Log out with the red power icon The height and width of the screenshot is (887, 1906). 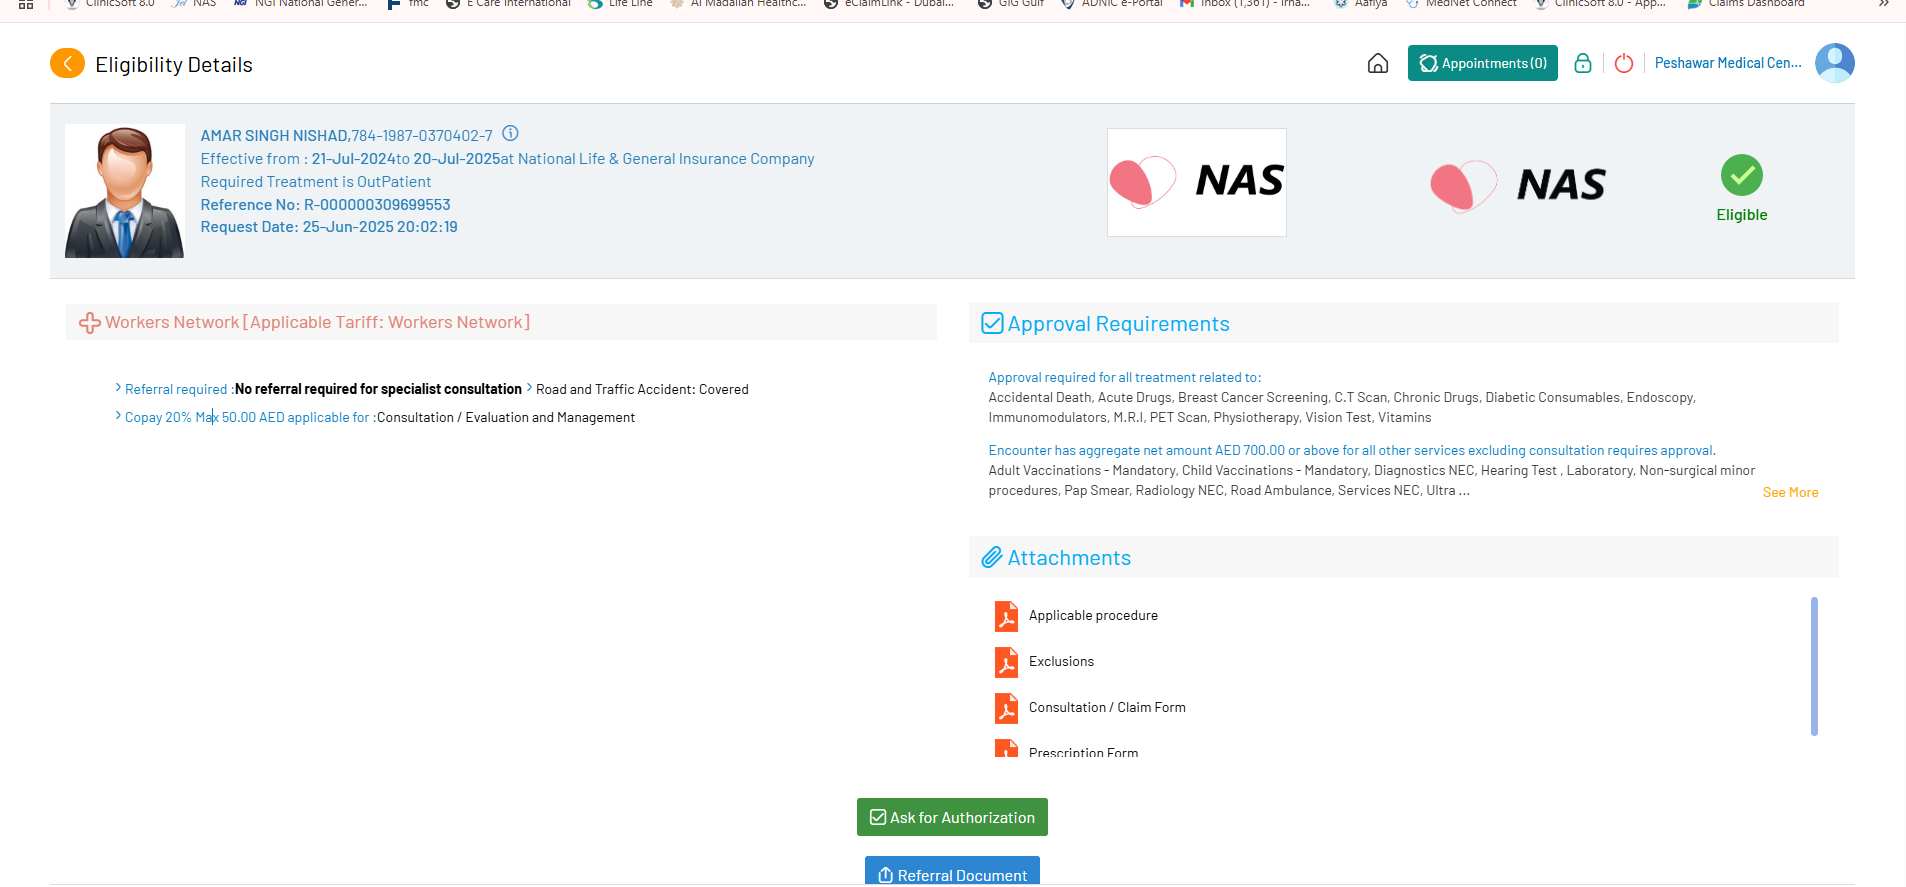[1624, 64]
